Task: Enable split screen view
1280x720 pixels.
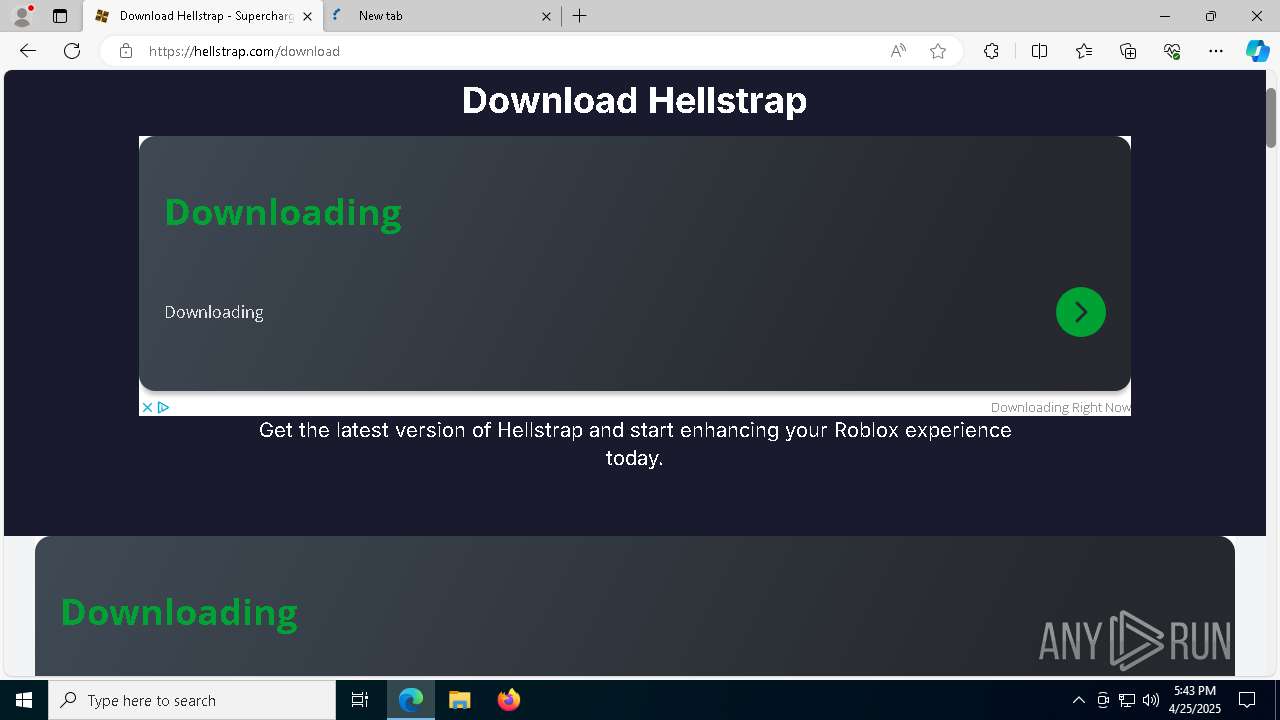Action: (x=1039, y=51)
